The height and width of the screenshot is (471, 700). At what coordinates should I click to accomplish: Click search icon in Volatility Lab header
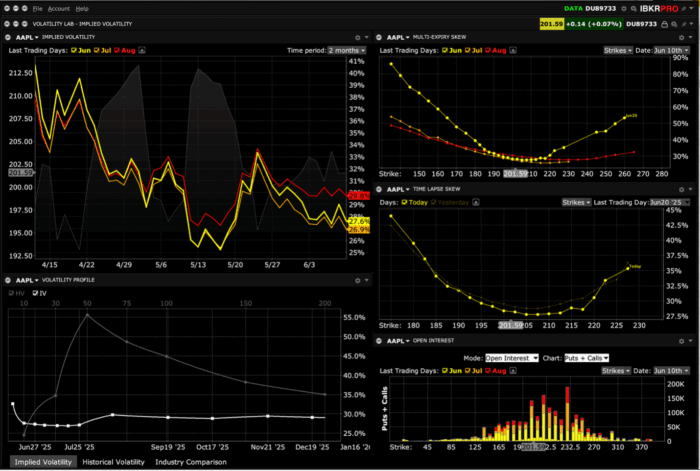pos(674,24)
